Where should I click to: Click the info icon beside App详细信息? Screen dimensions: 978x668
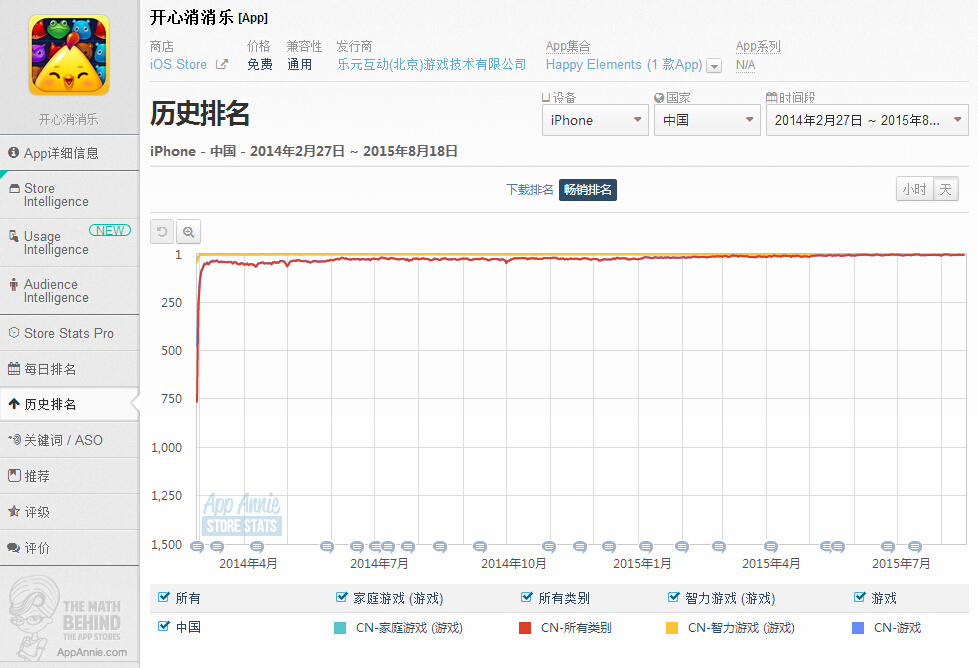coord(14,153)
